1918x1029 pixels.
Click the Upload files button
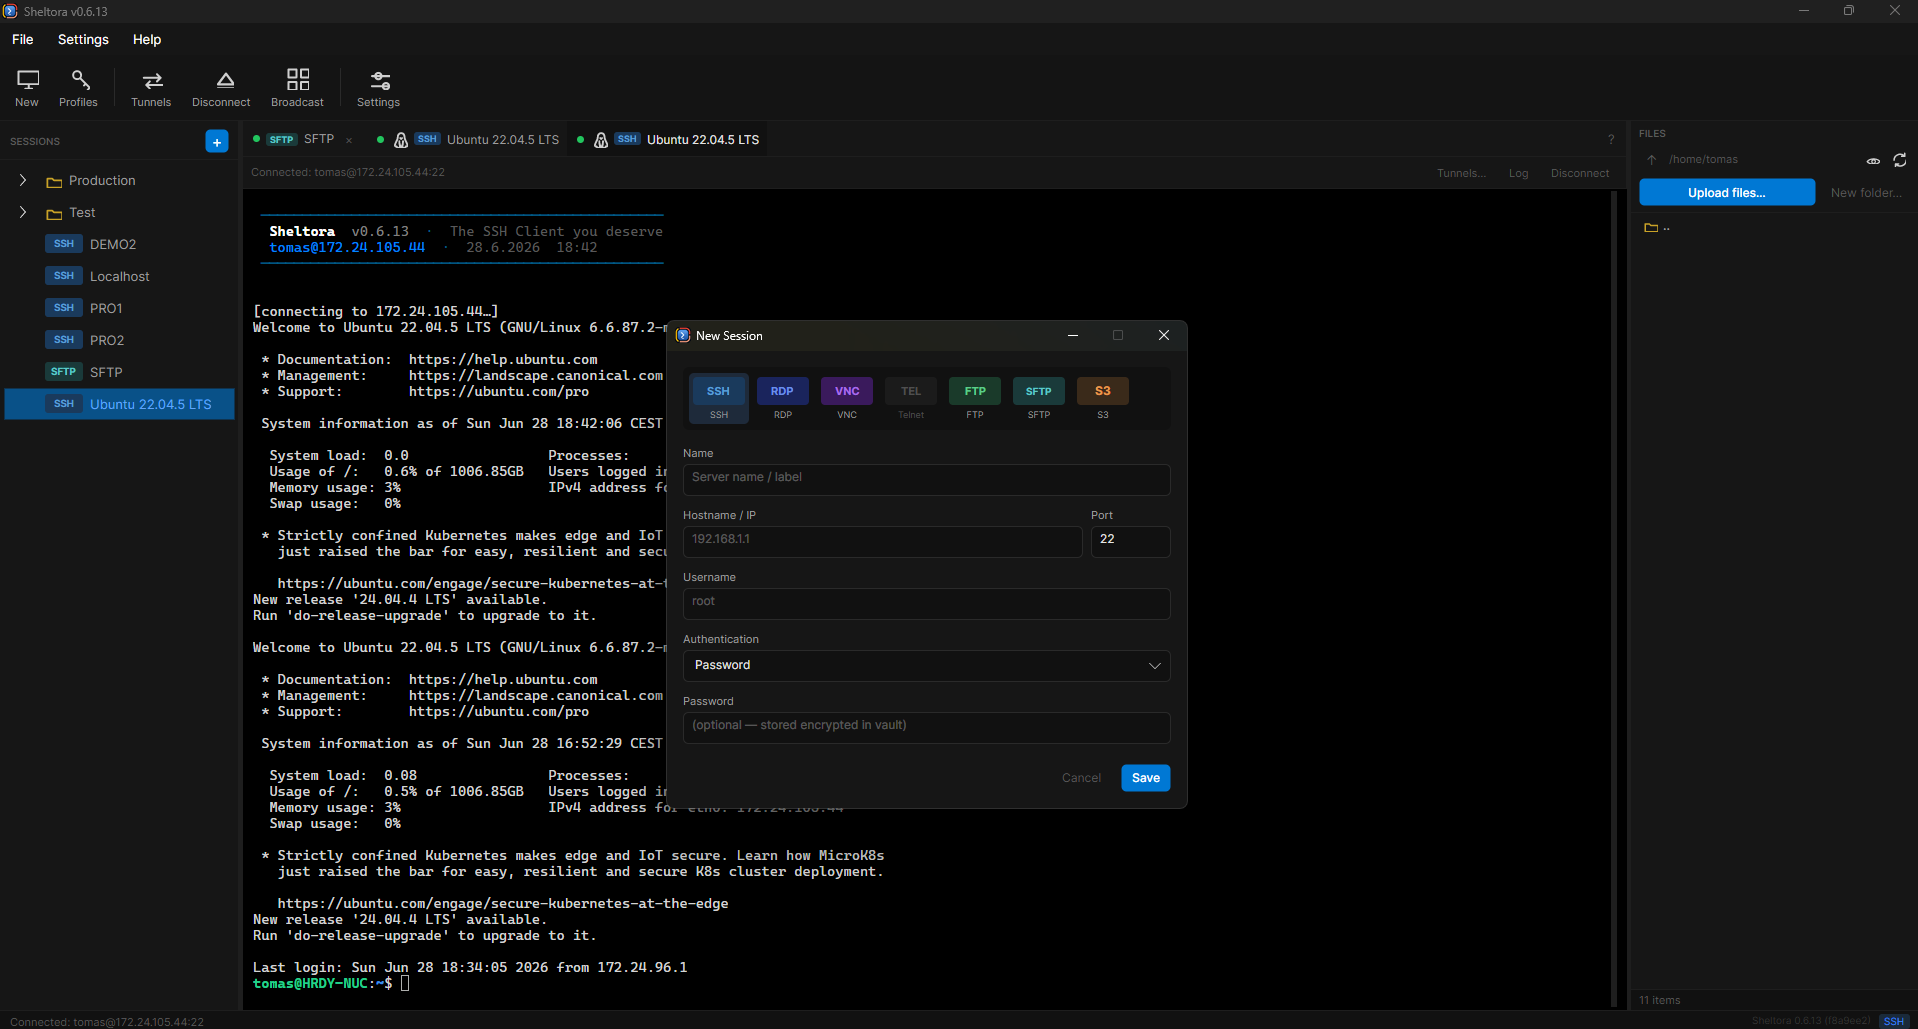(x=1727, y=193)
